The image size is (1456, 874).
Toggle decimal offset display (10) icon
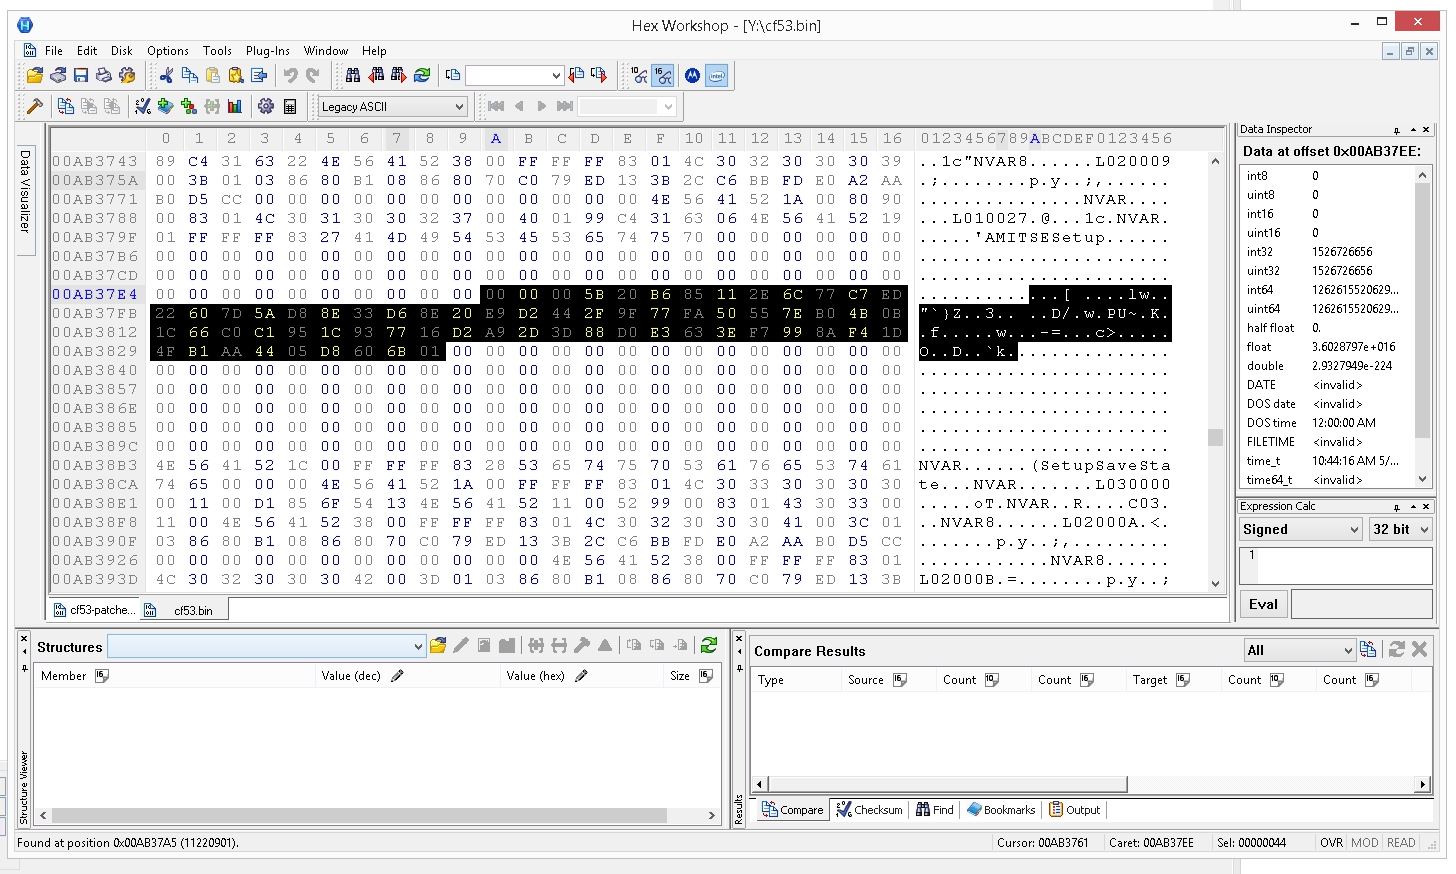point(640,75)
